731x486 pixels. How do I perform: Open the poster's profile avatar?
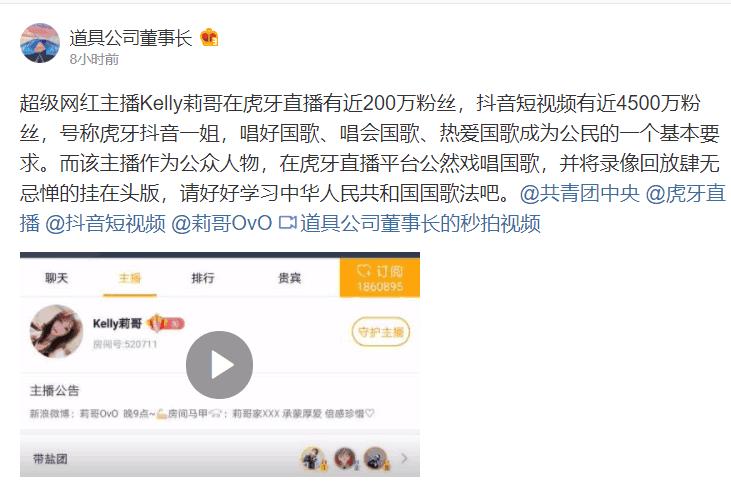point(40,43)
